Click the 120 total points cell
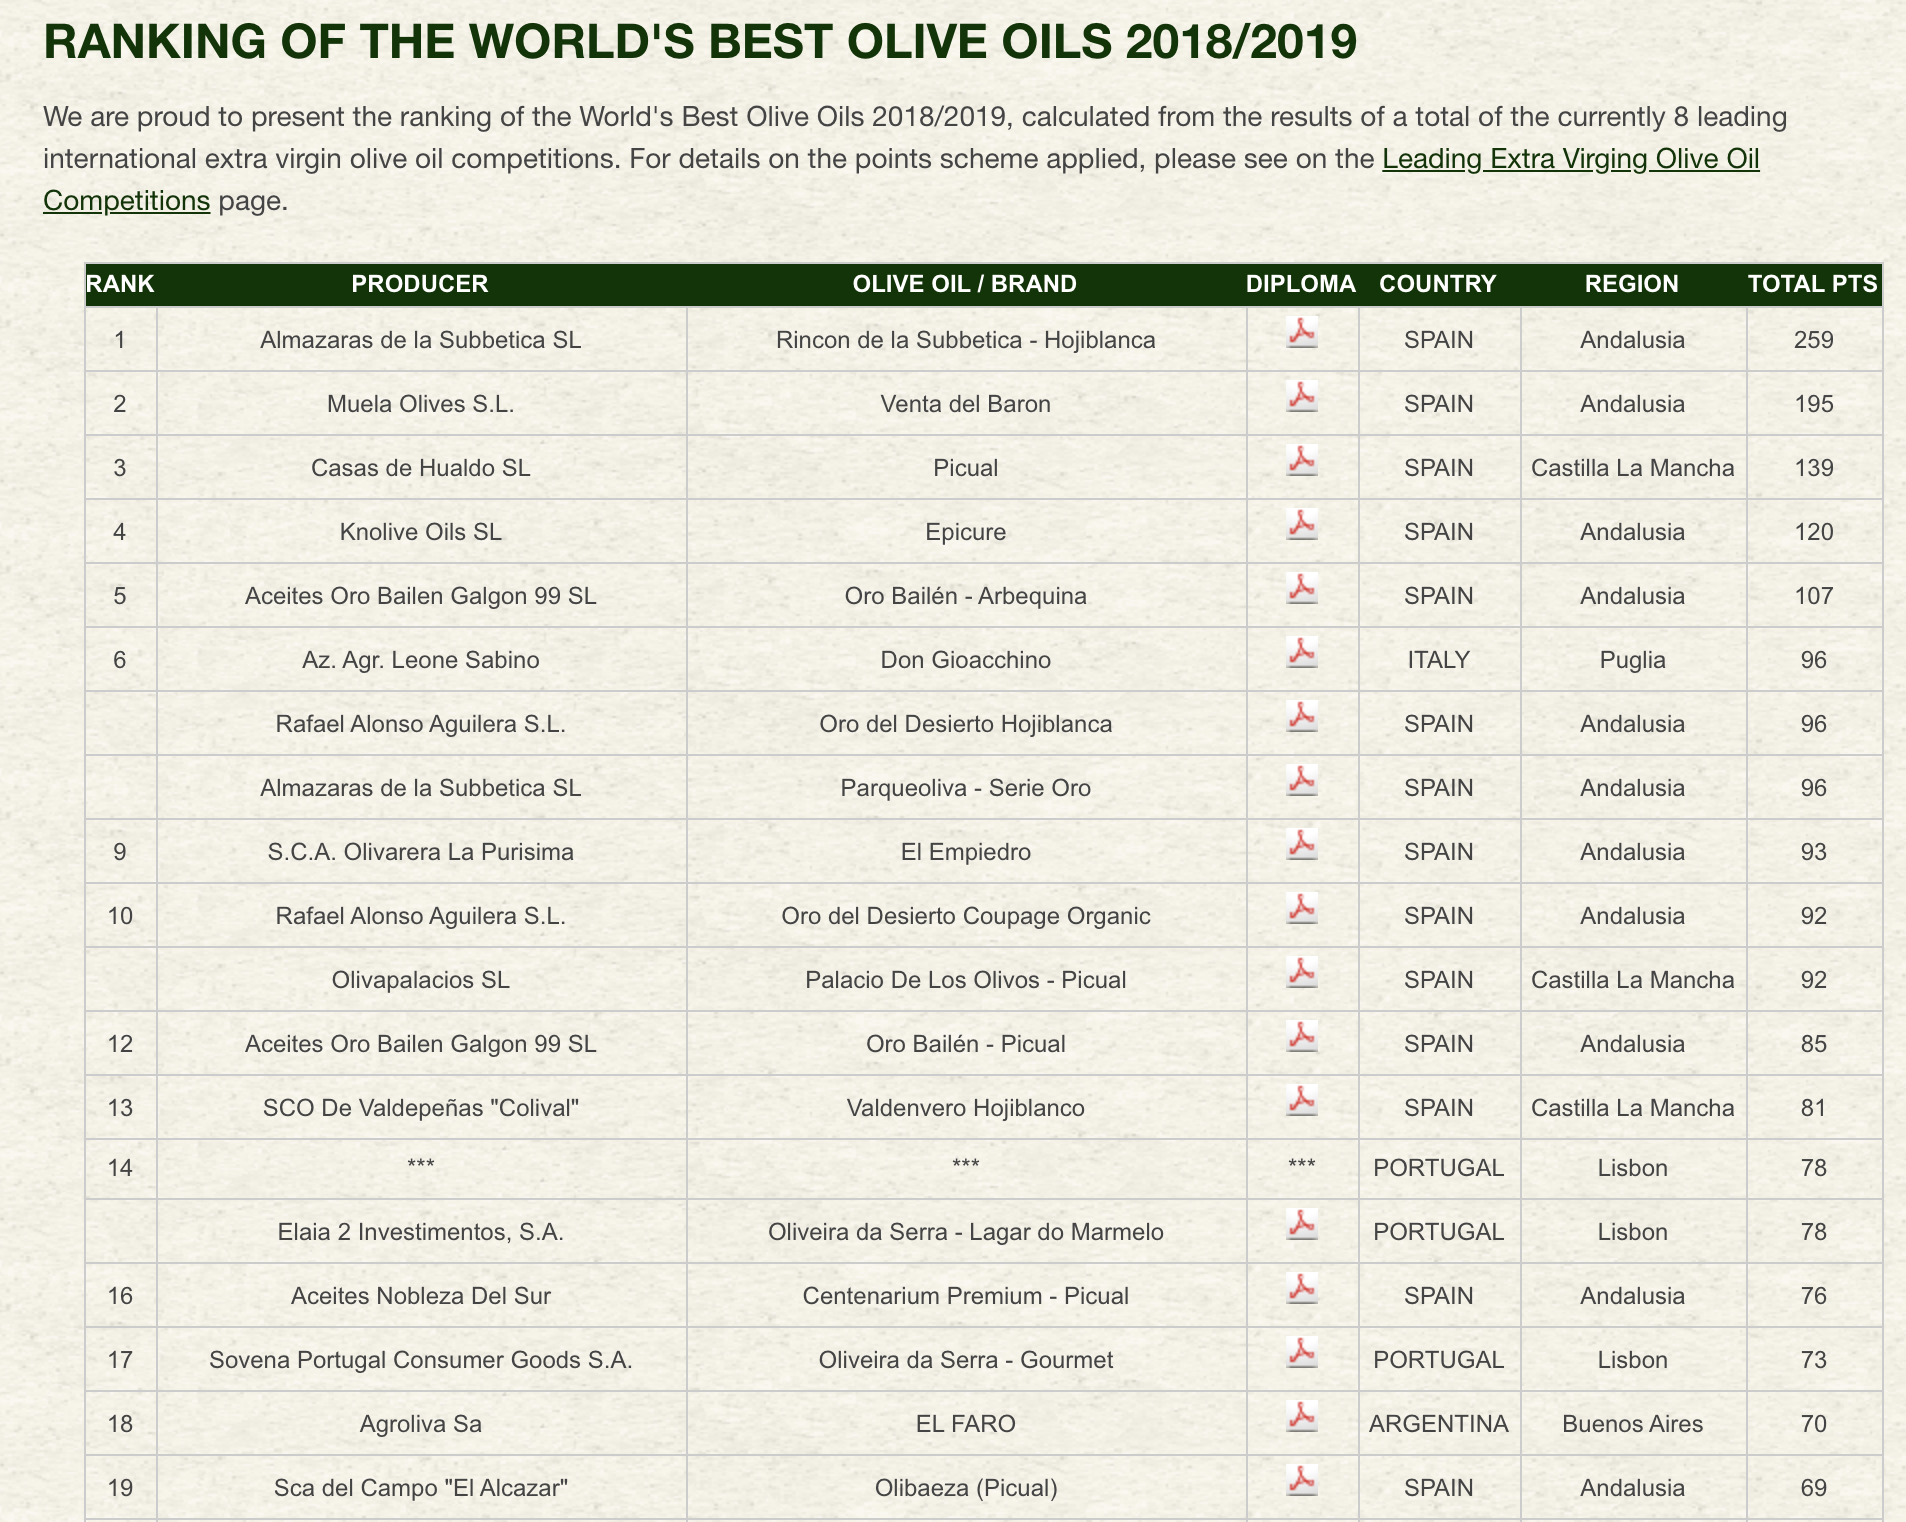This screenshot has height=1522, width=1906. [x=1814, y=532]
